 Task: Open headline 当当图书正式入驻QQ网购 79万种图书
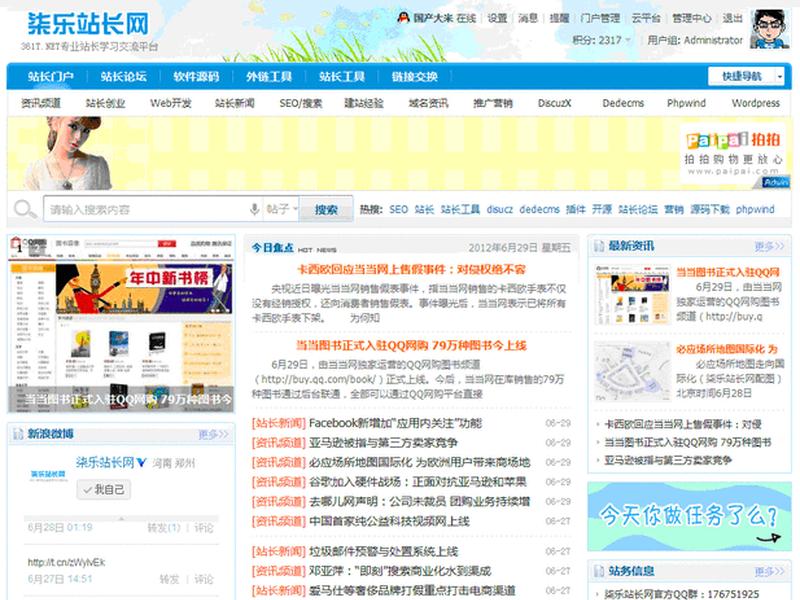(411, 345)
